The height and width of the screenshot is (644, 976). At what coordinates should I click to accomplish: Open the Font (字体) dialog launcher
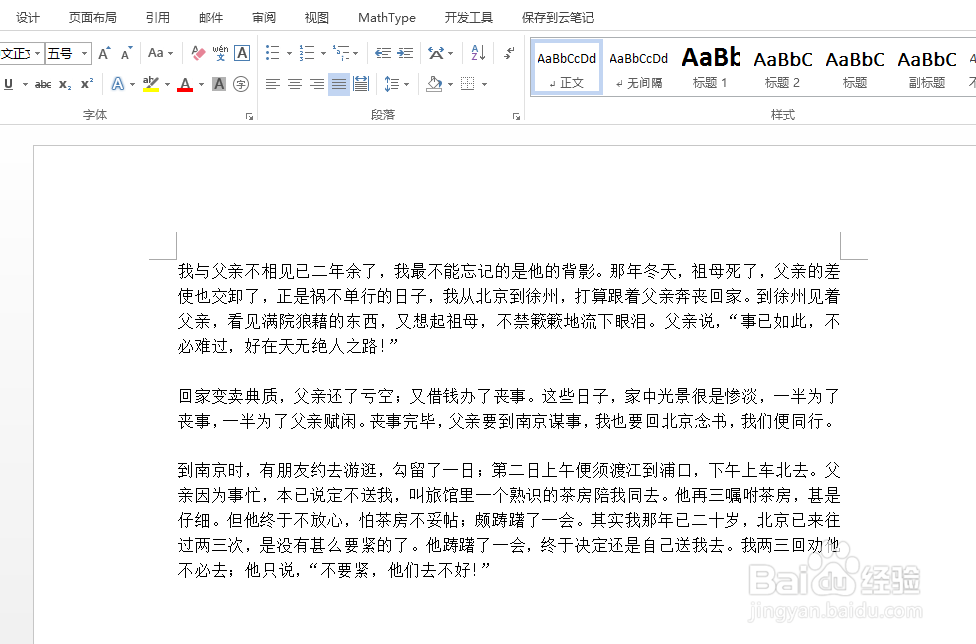[250, 116]
